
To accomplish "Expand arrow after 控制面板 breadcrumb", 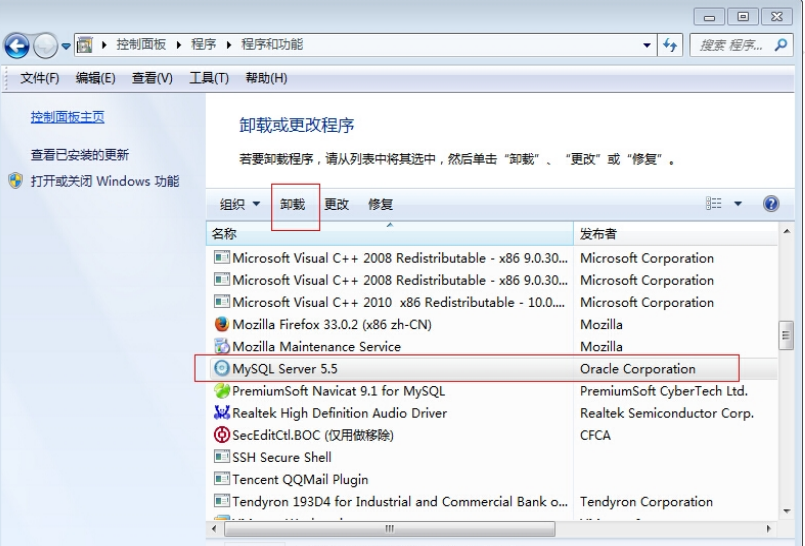I will pos(179,45).
